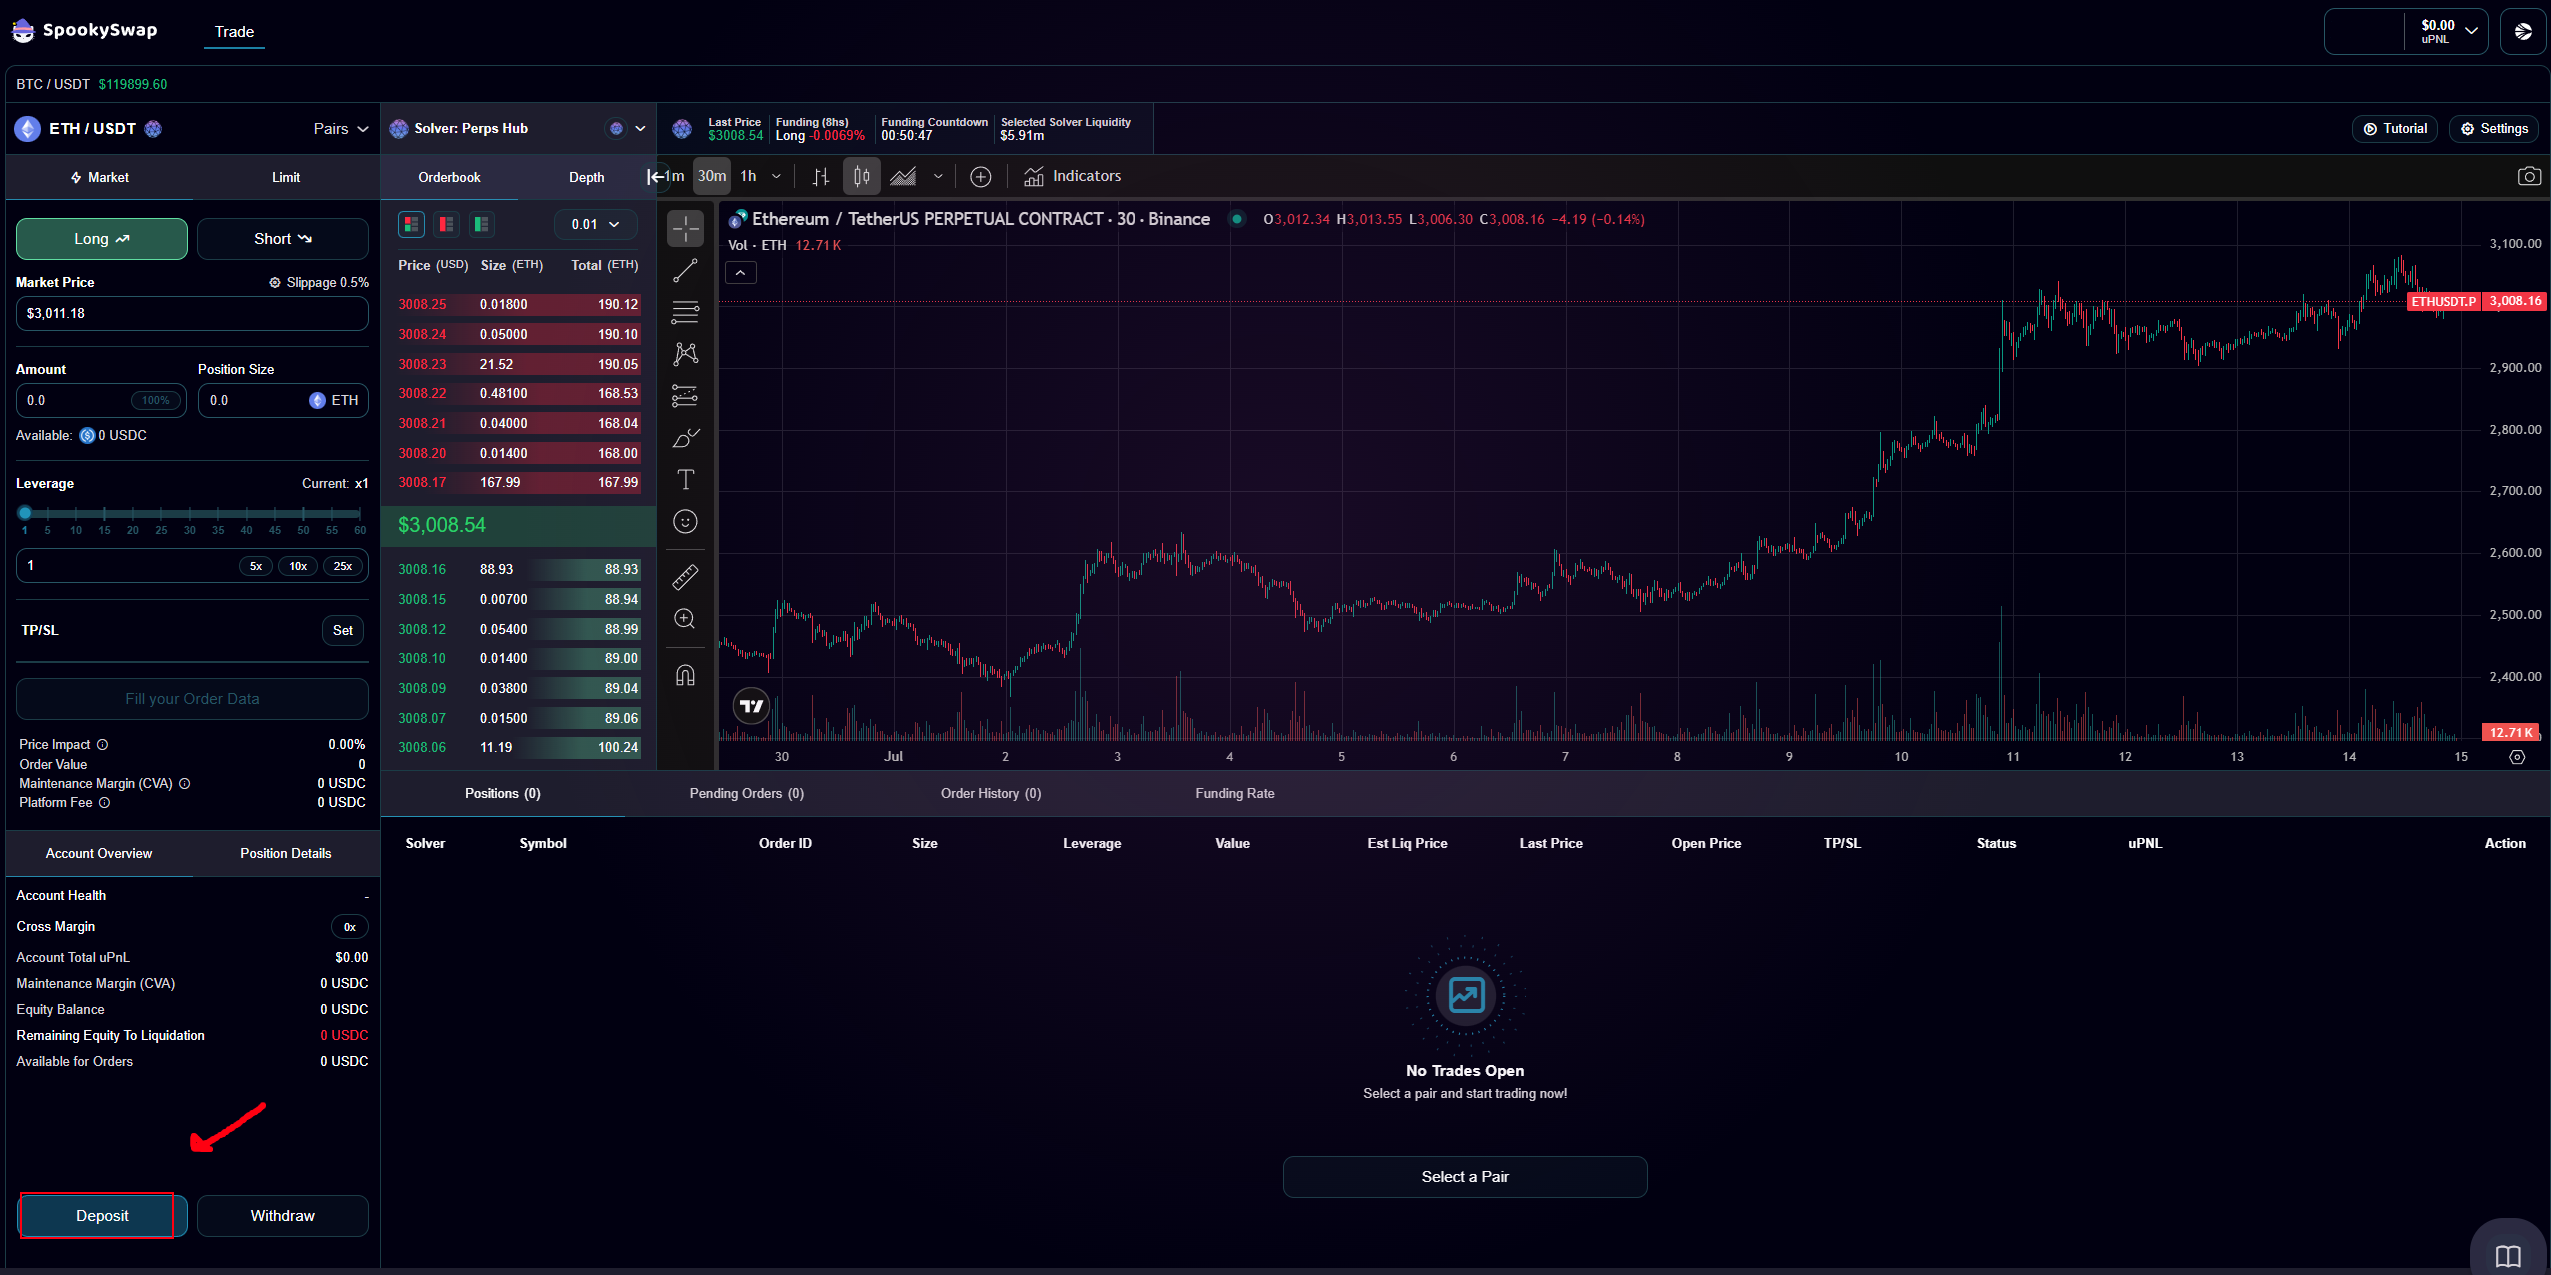Show only sell orders in orderbook
Image resolution: width=2551 pixels, height=1275 pixels.
pyautogui.click(x=446, y=224)
